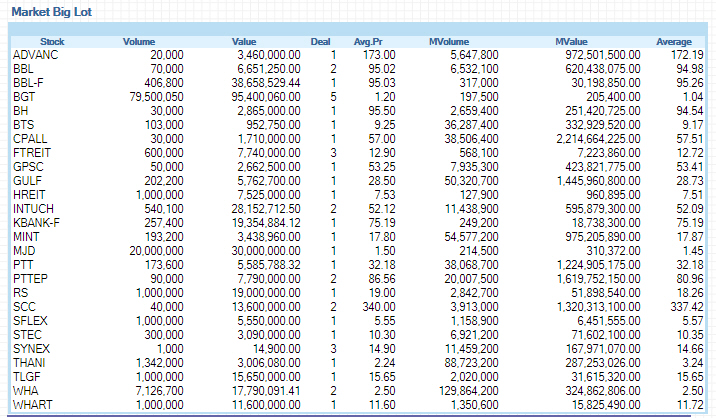Click BTS average price 9.25

(385, 125)
